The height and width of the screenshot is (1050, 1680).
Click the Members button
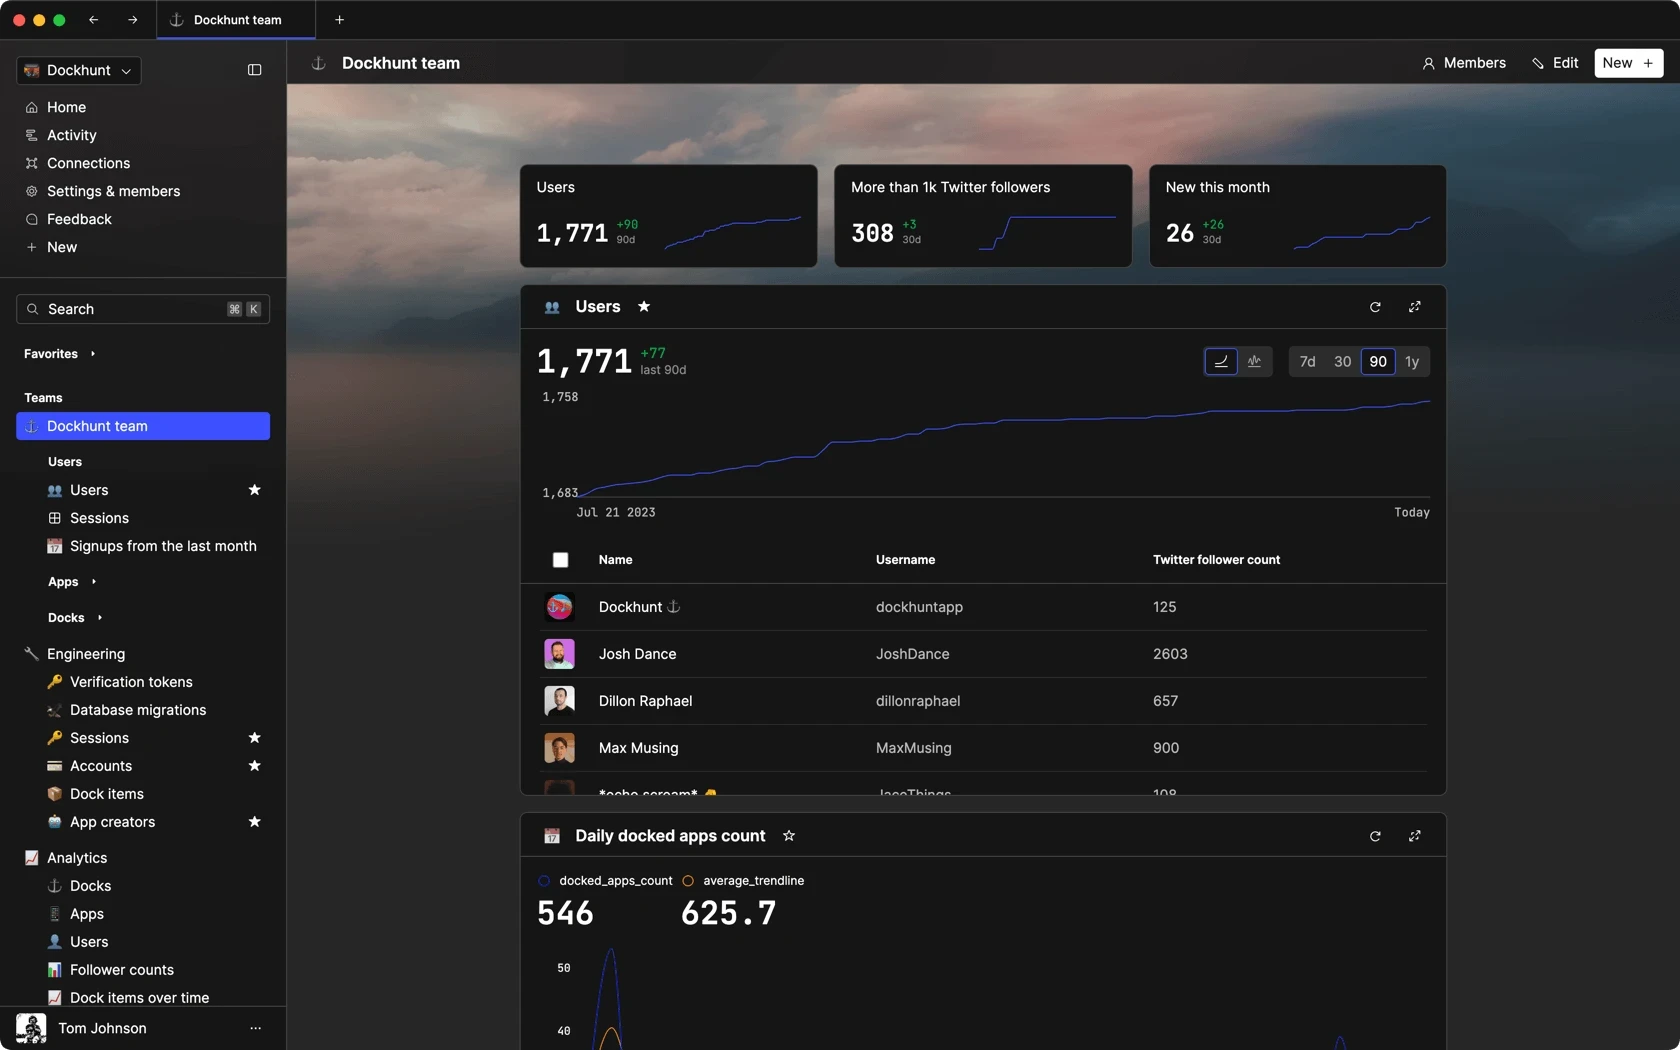point(1464,63)
